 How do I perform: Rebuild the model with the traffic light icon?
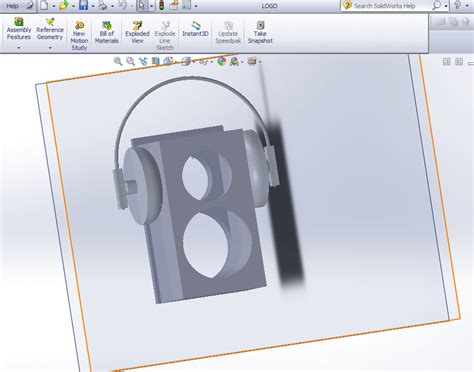pos(162,6)
